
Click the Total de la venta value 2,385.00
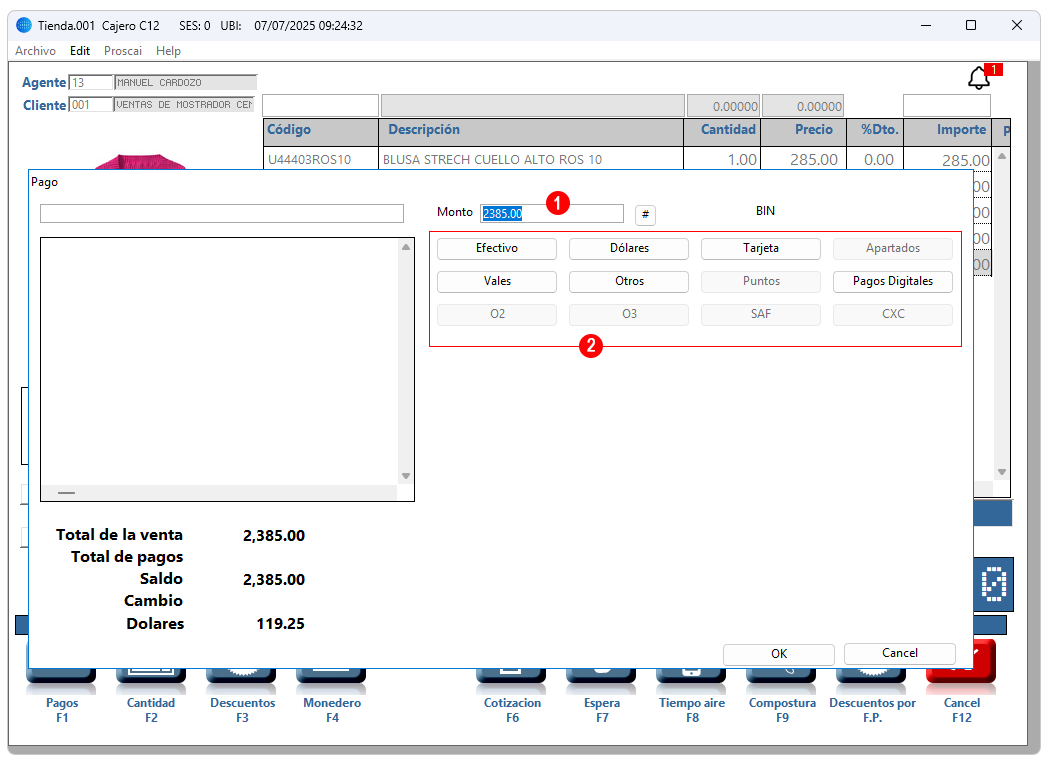click(274, 536)
